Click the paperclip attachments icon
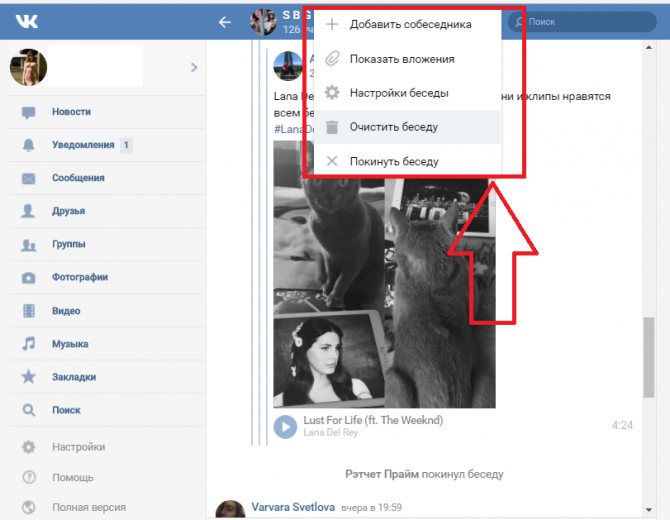Image resolution: width=670 pixels, height=520 pixels. 332,59
